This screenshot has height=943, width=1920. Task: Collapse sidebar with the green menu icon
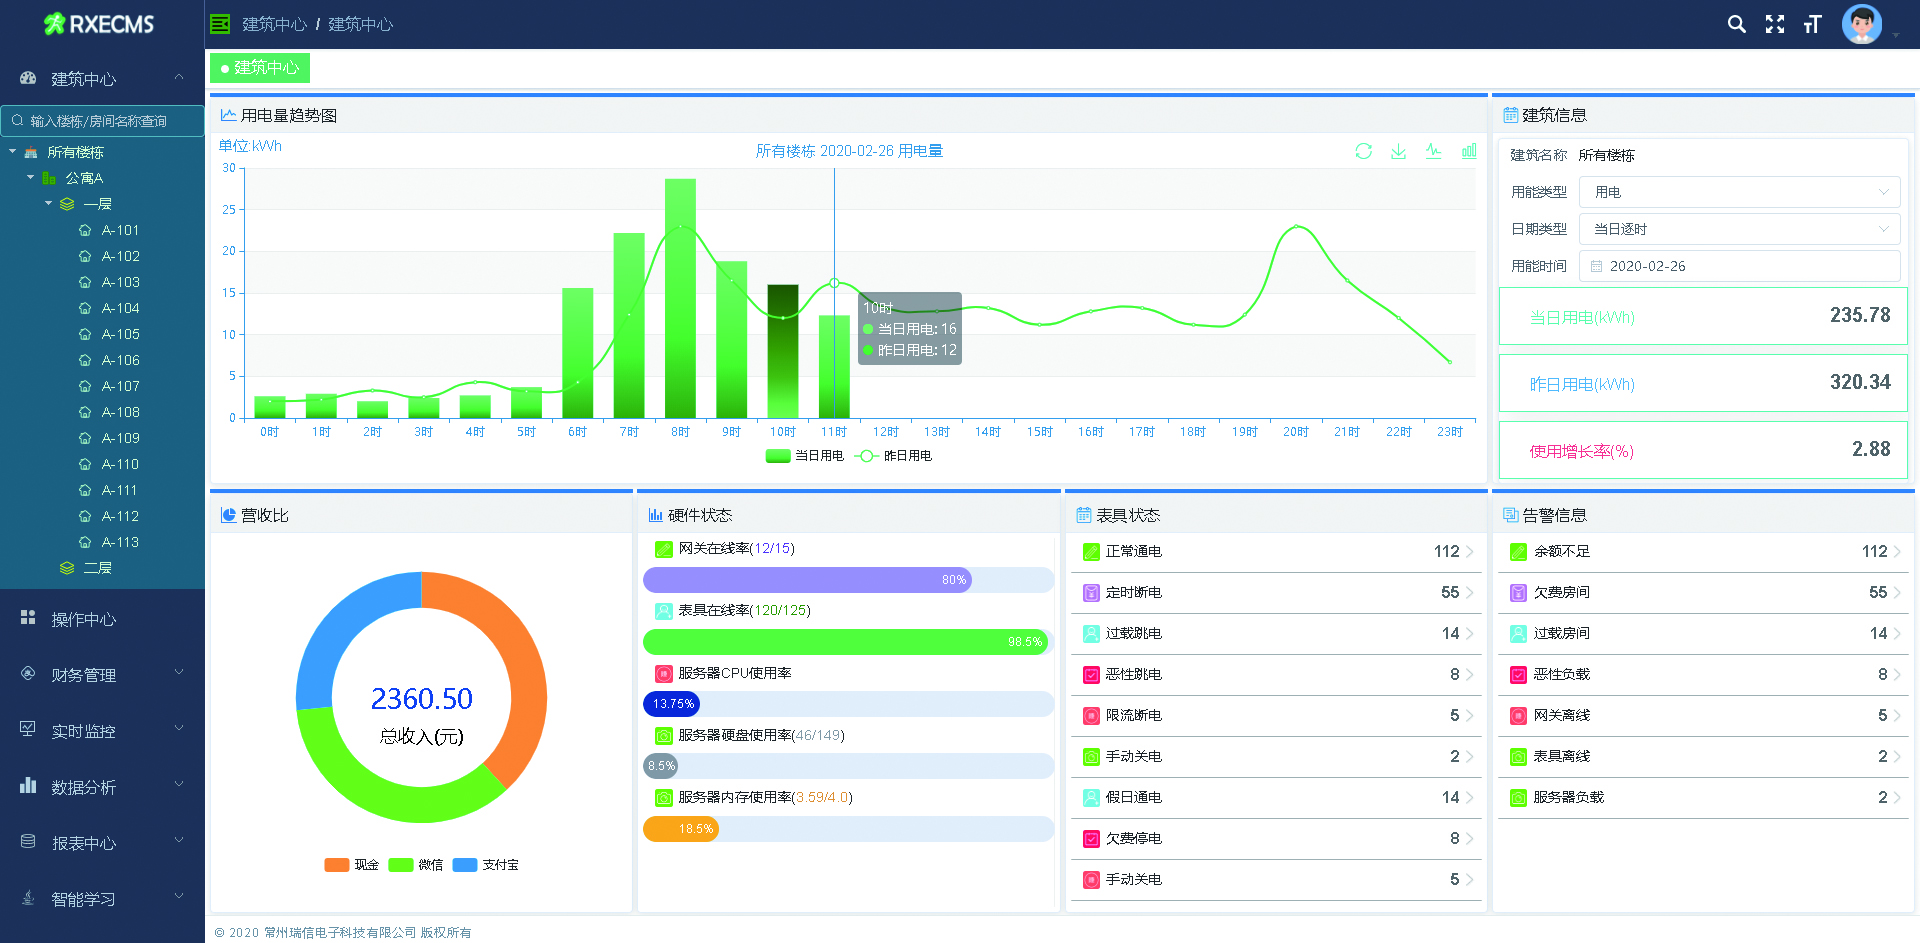(x=220, y=24)
